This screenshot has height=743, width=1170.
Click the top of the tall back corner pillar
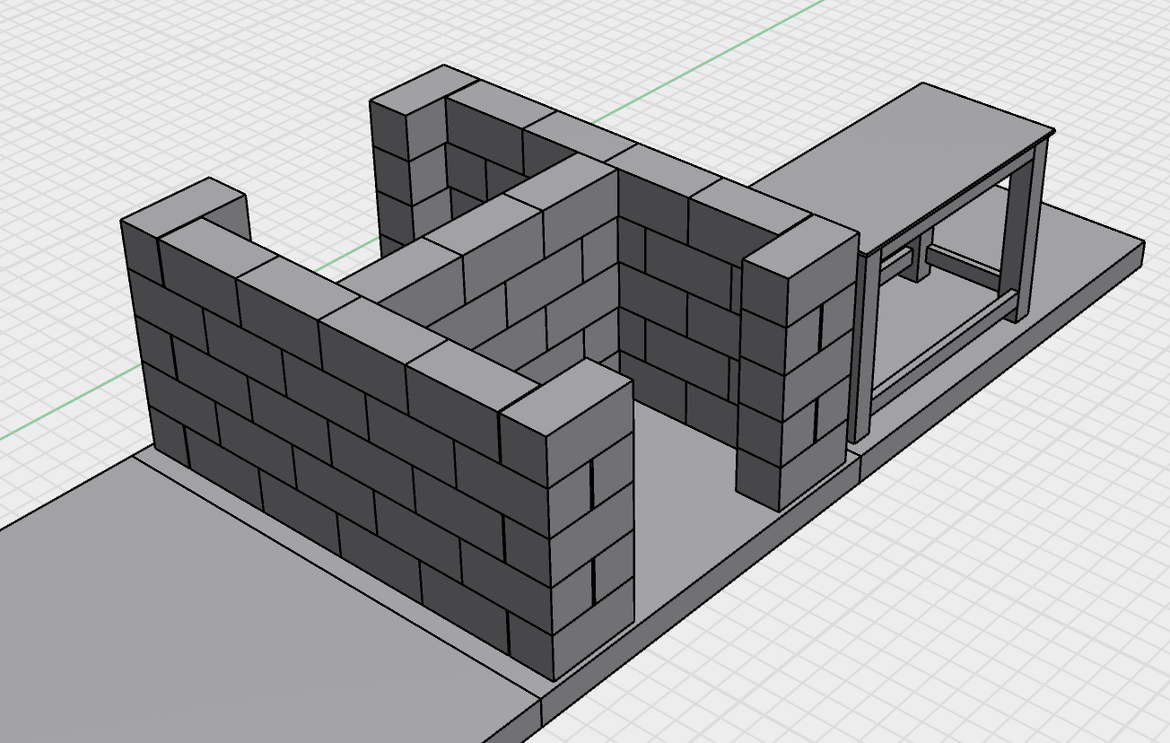[x=412, y=88]
